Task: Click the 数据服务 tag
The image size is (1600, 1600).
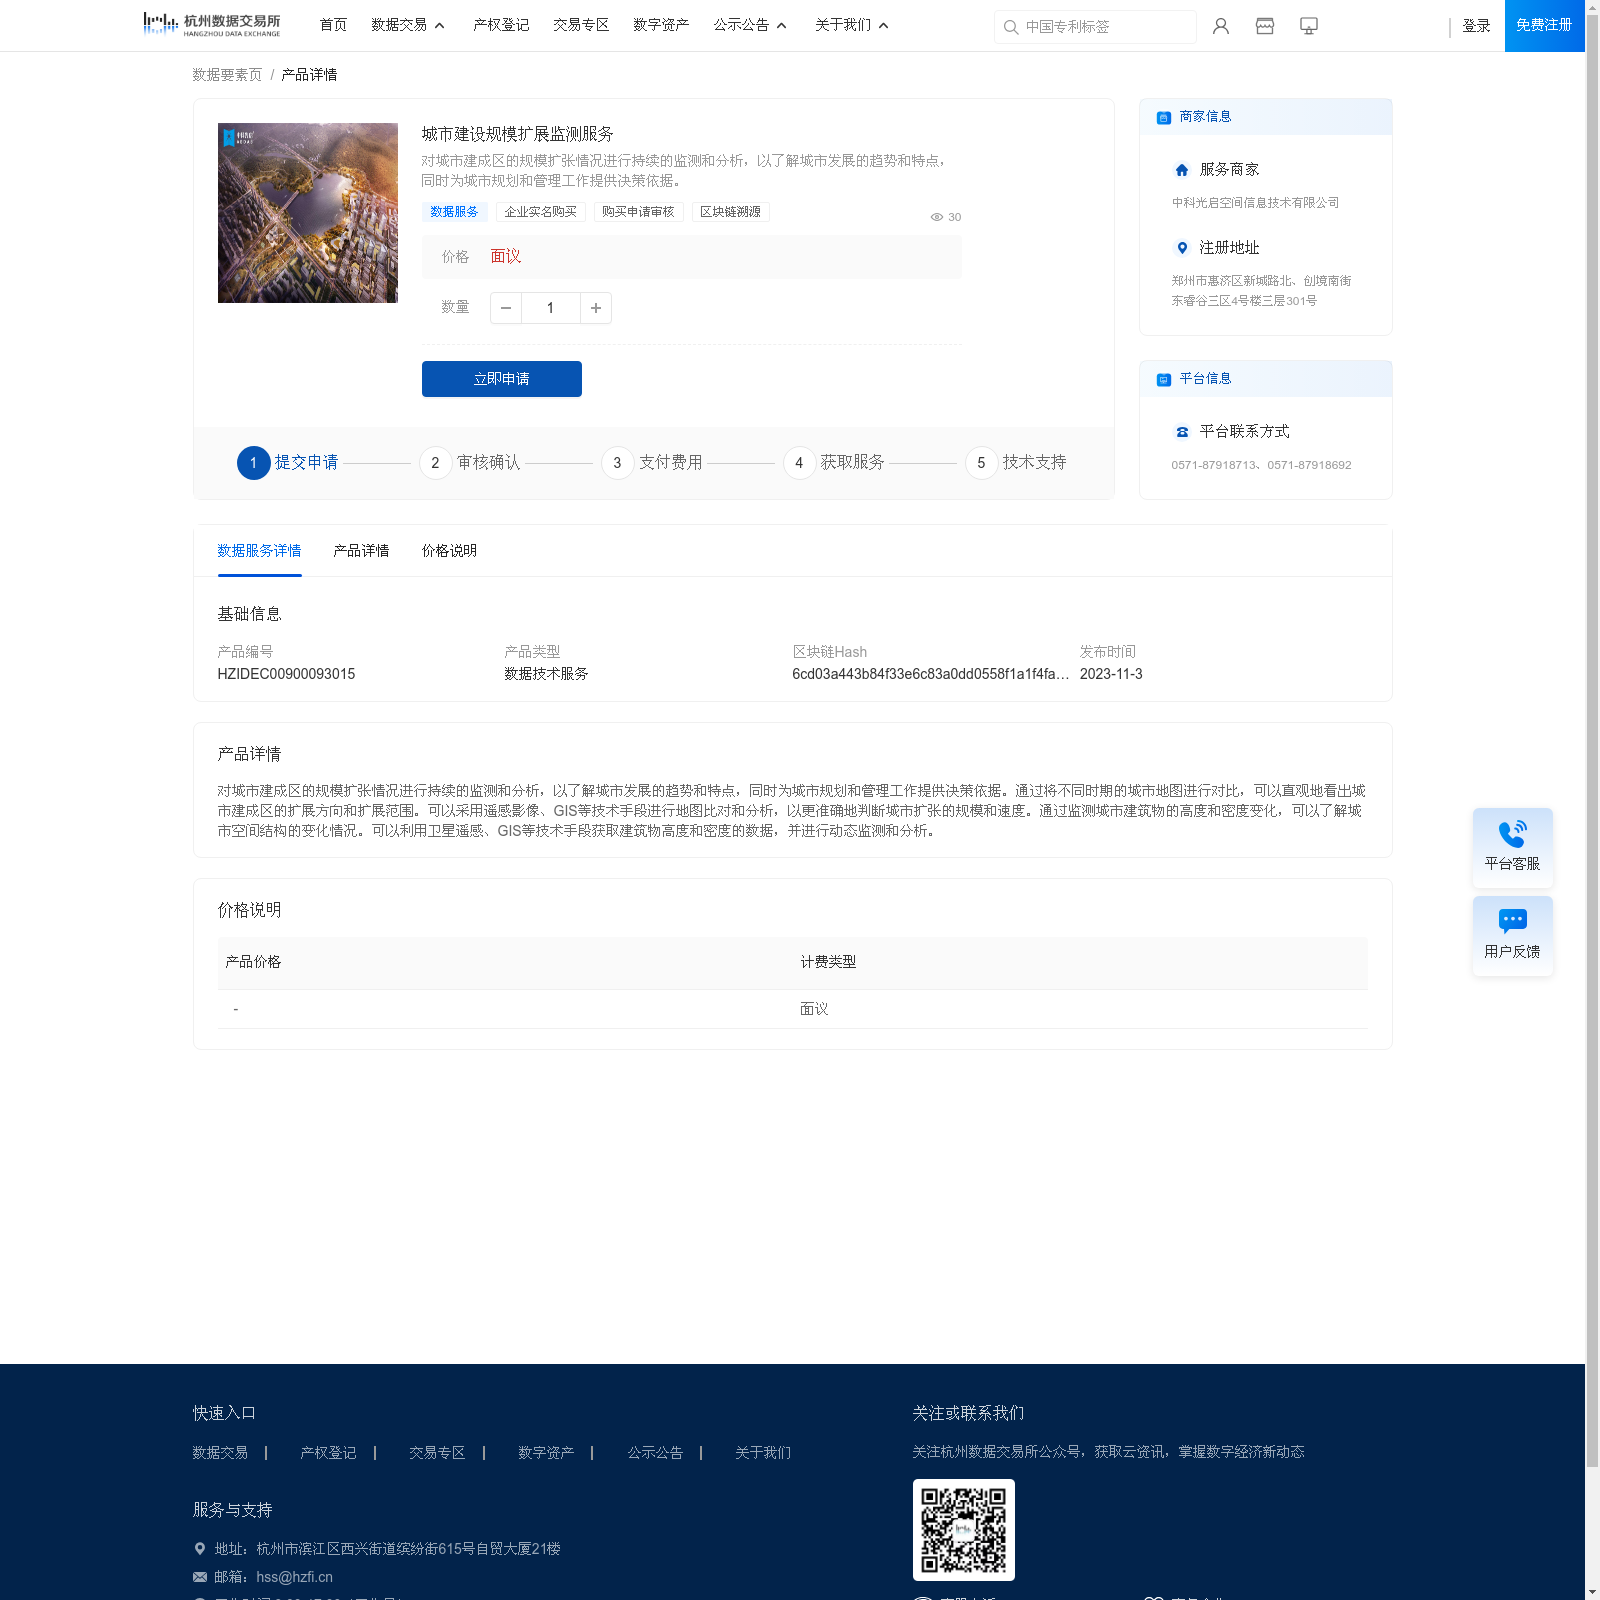Action: (x=455, y=212)
